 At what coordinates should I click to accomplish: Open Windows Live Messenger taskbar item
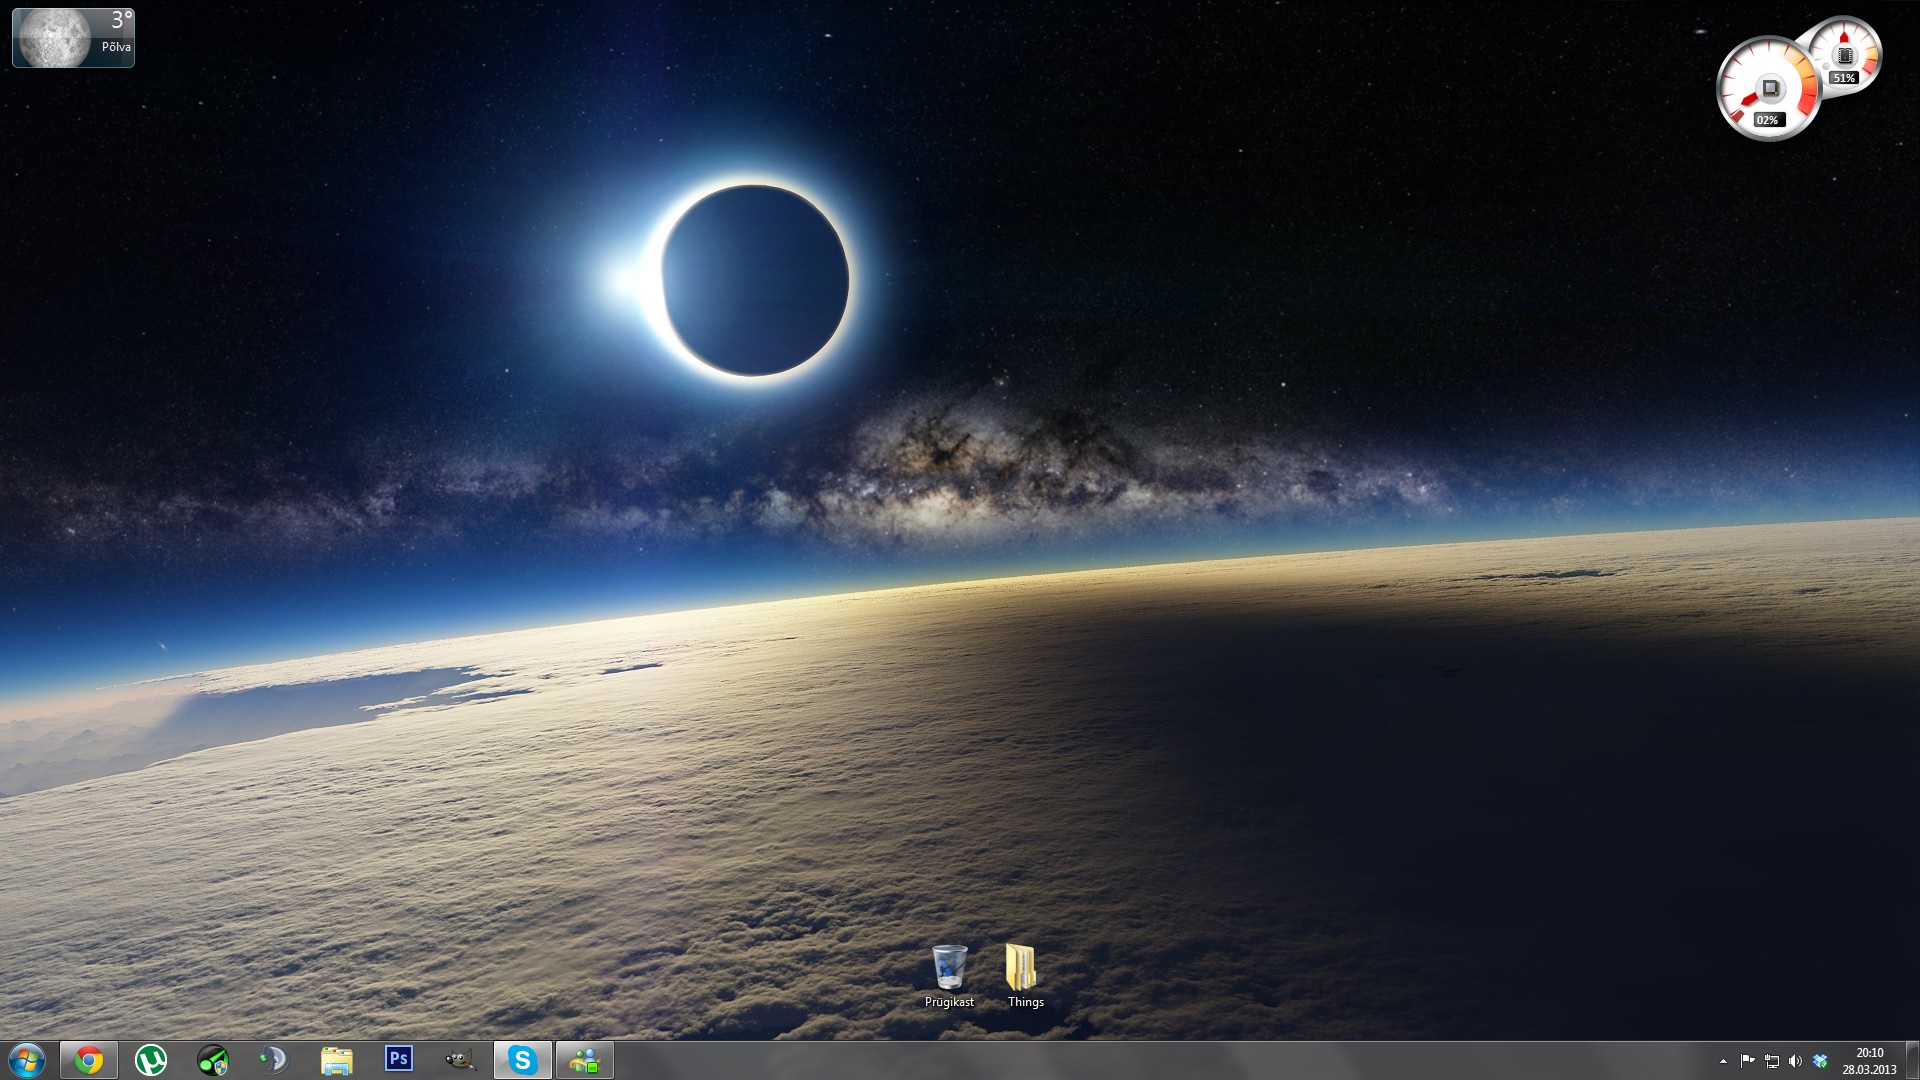tap(584, 1060)
